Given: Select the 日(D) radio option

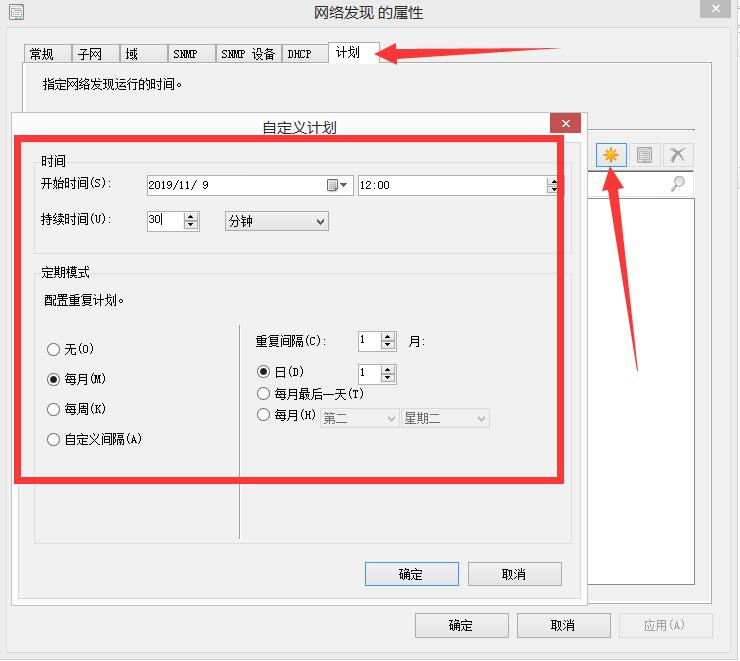Looking at the screenshot, I should [x=263, y=372].
